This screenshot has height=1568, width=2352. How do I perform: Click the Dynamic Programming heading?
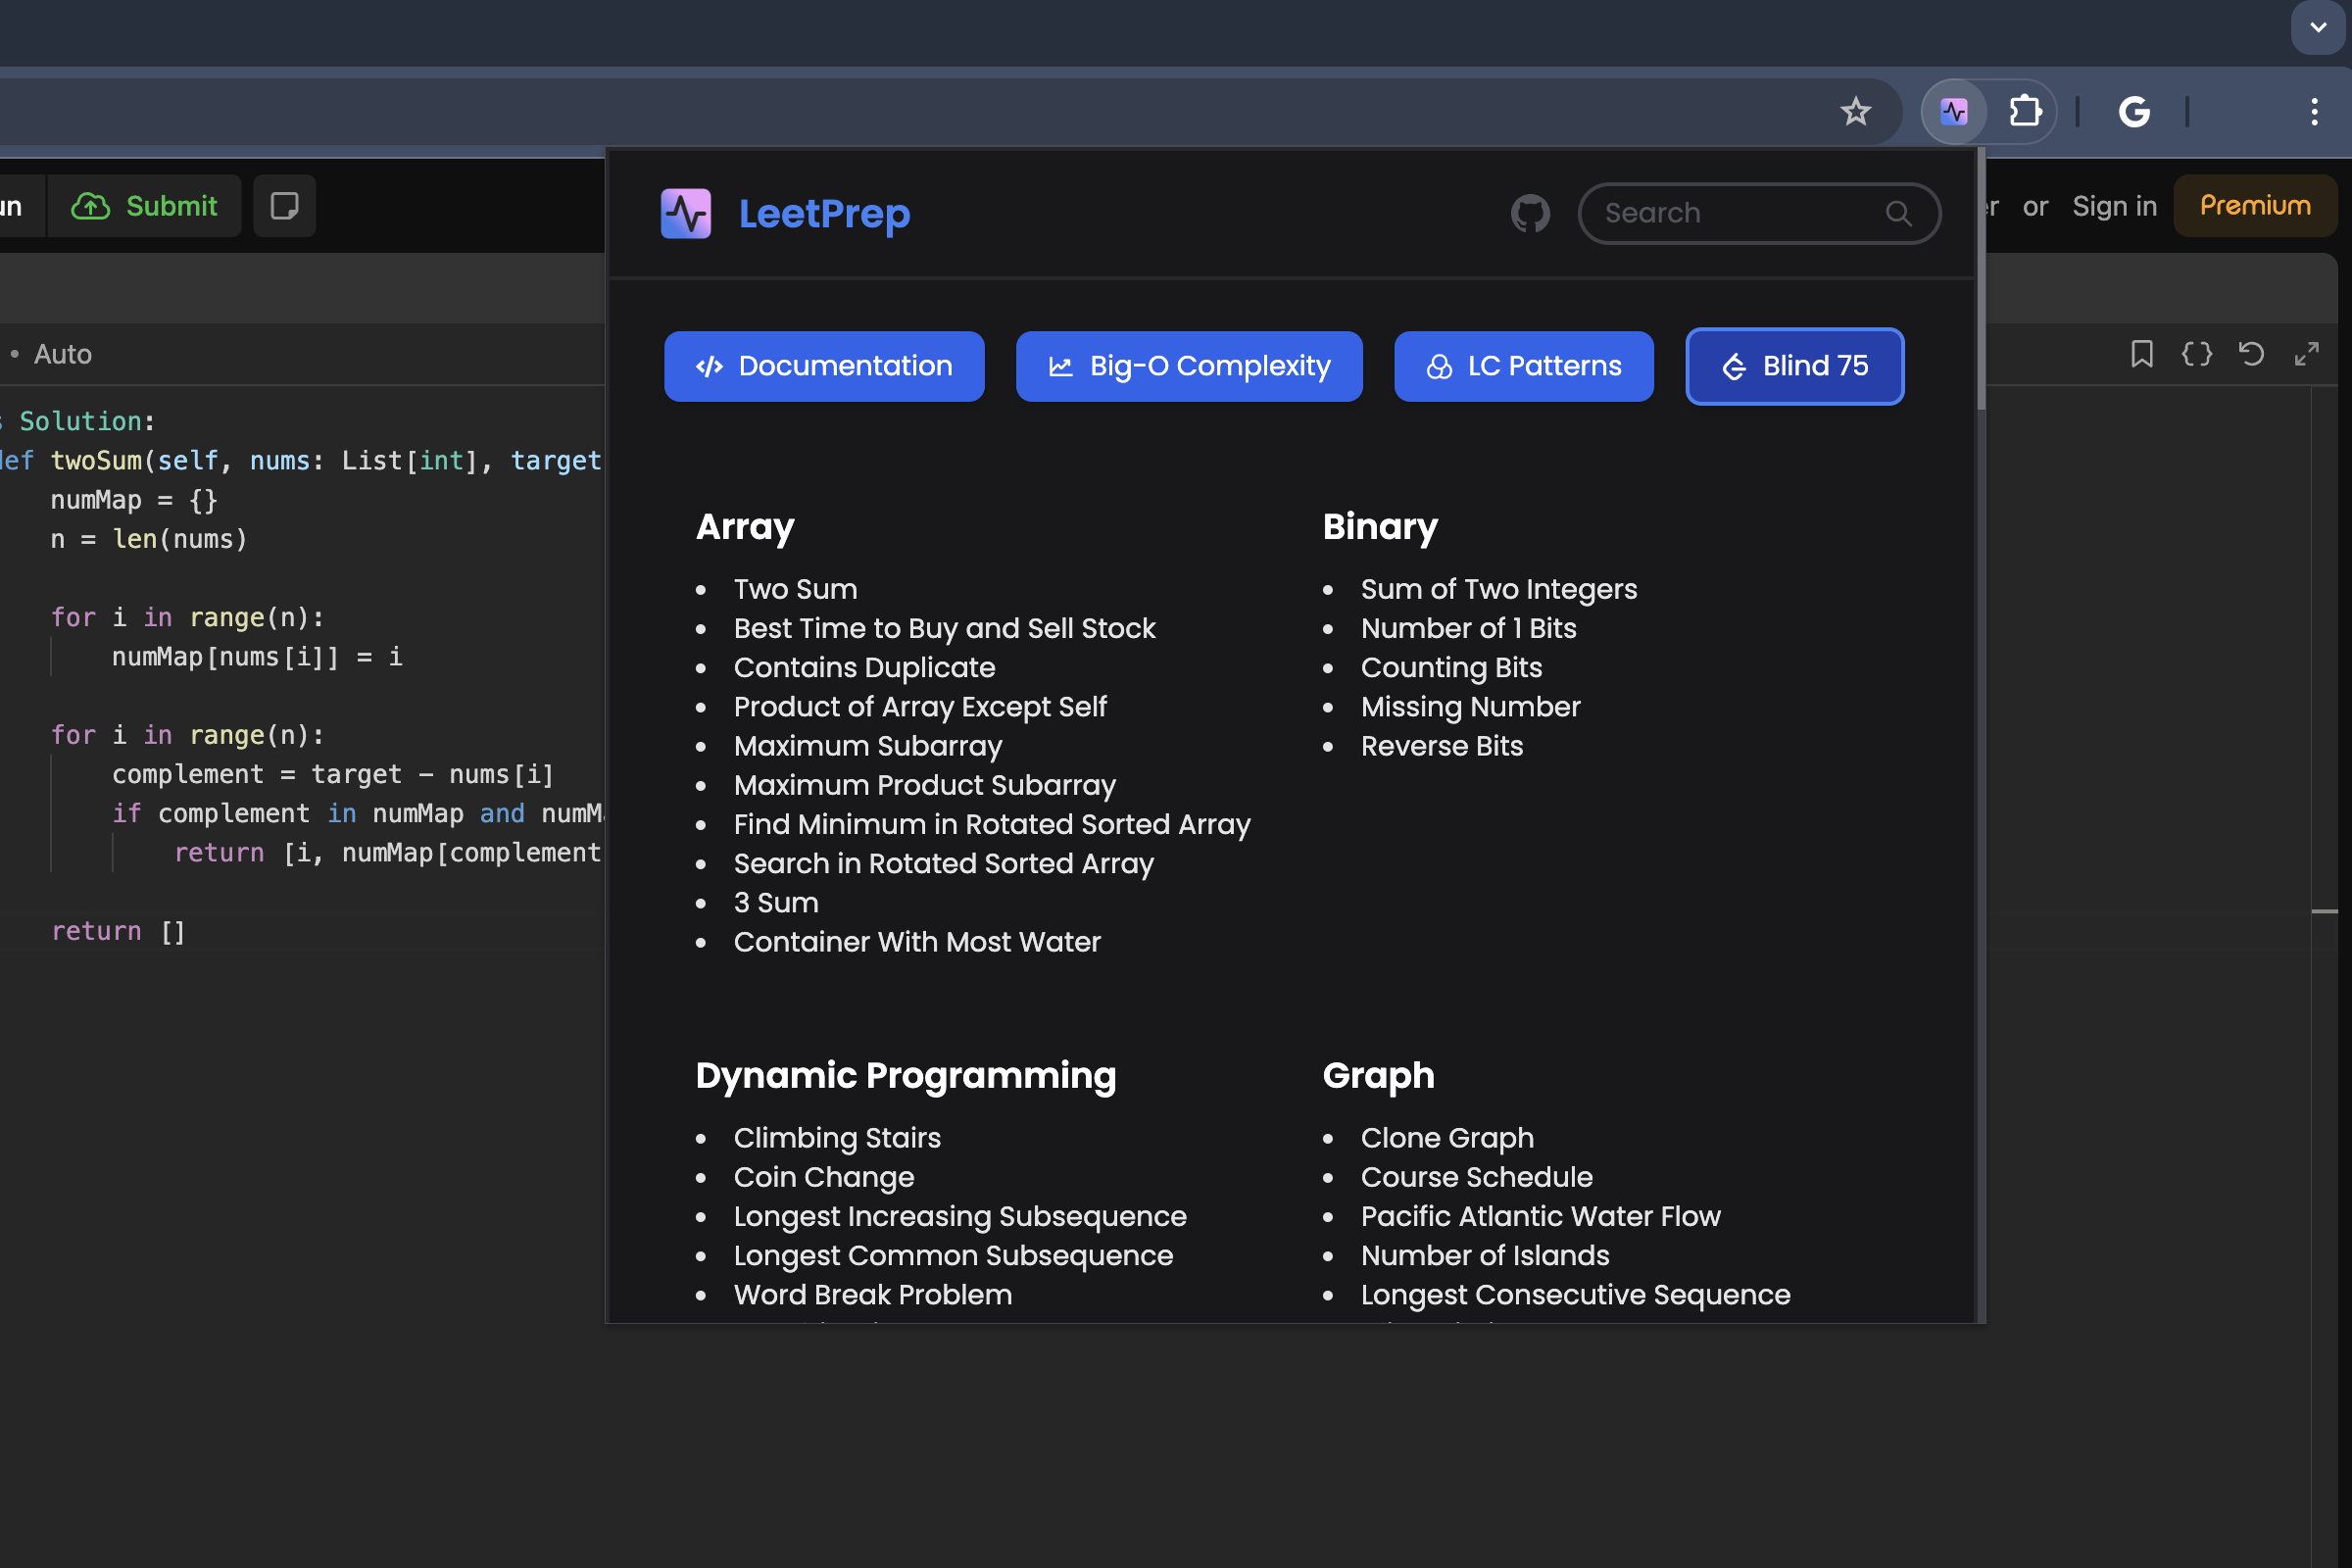905,1076
